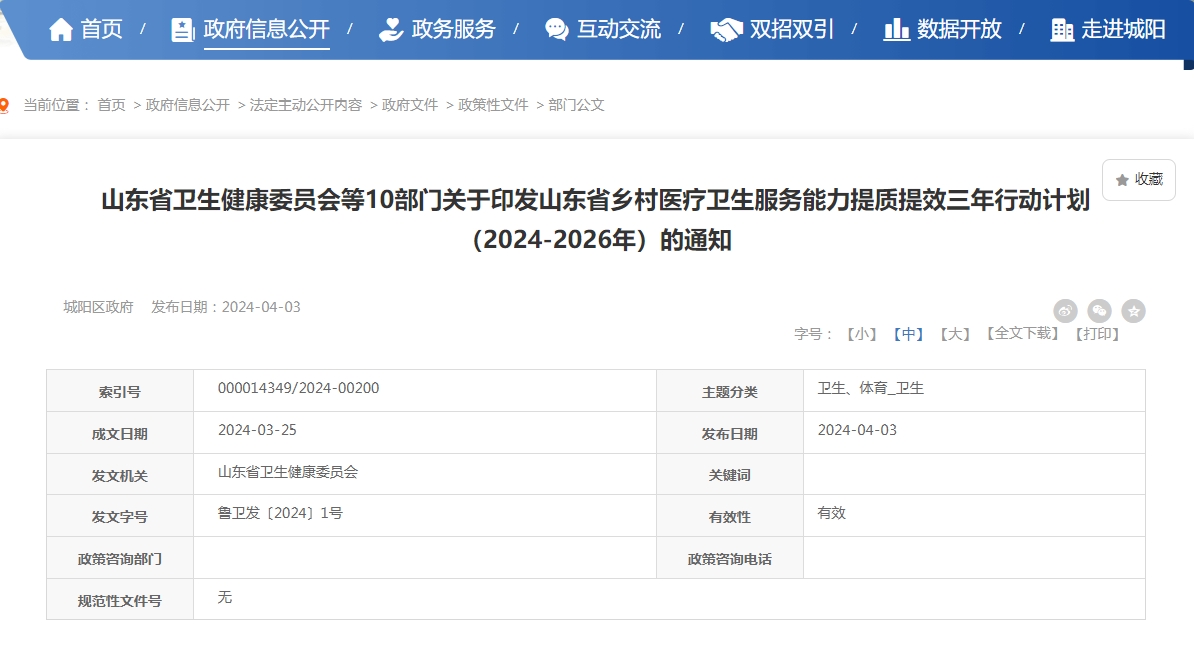Set font size to medium 【中】
This screenshot has width=1194, height=646.
tap(908, 334)
